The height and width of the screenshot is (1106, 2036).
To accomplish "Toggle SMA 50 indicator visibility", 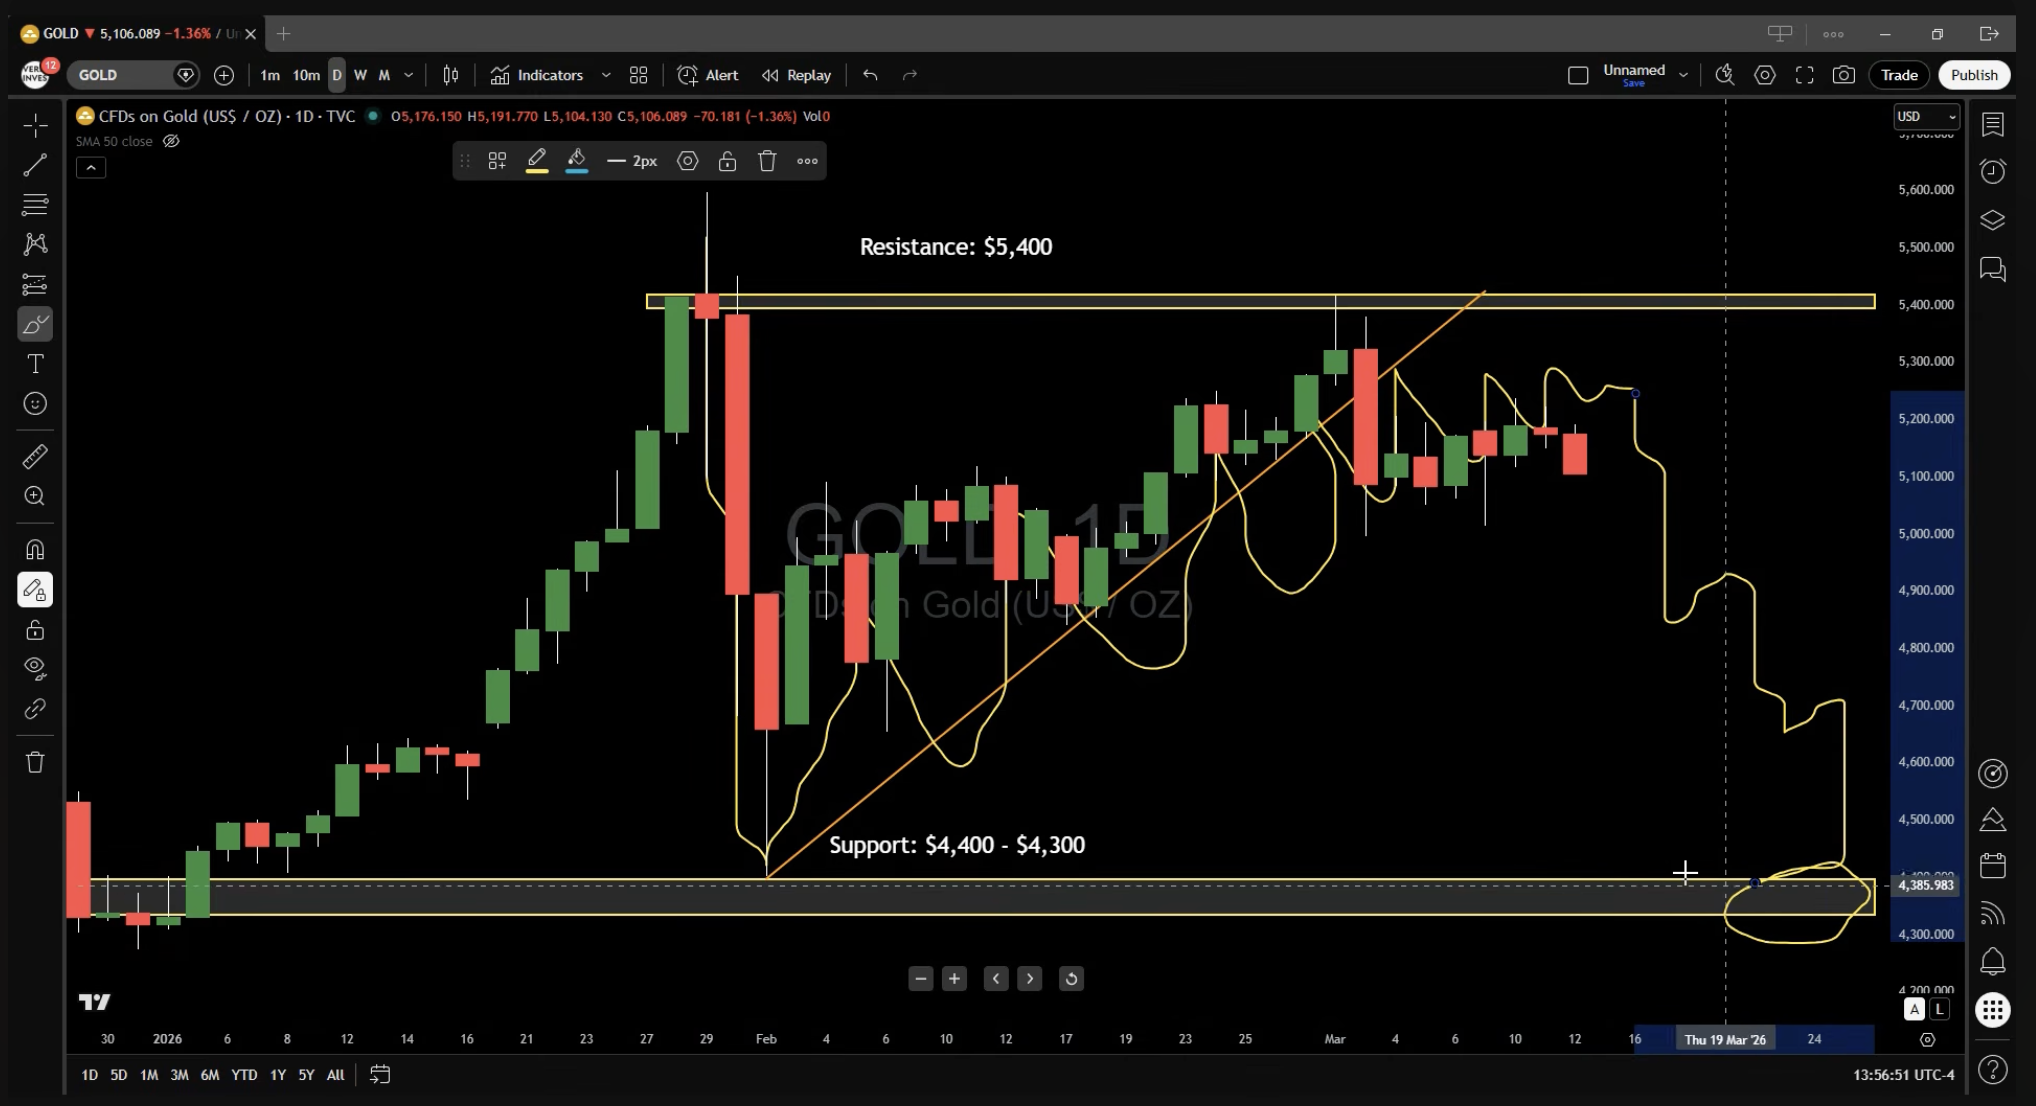I will [171, 141].
